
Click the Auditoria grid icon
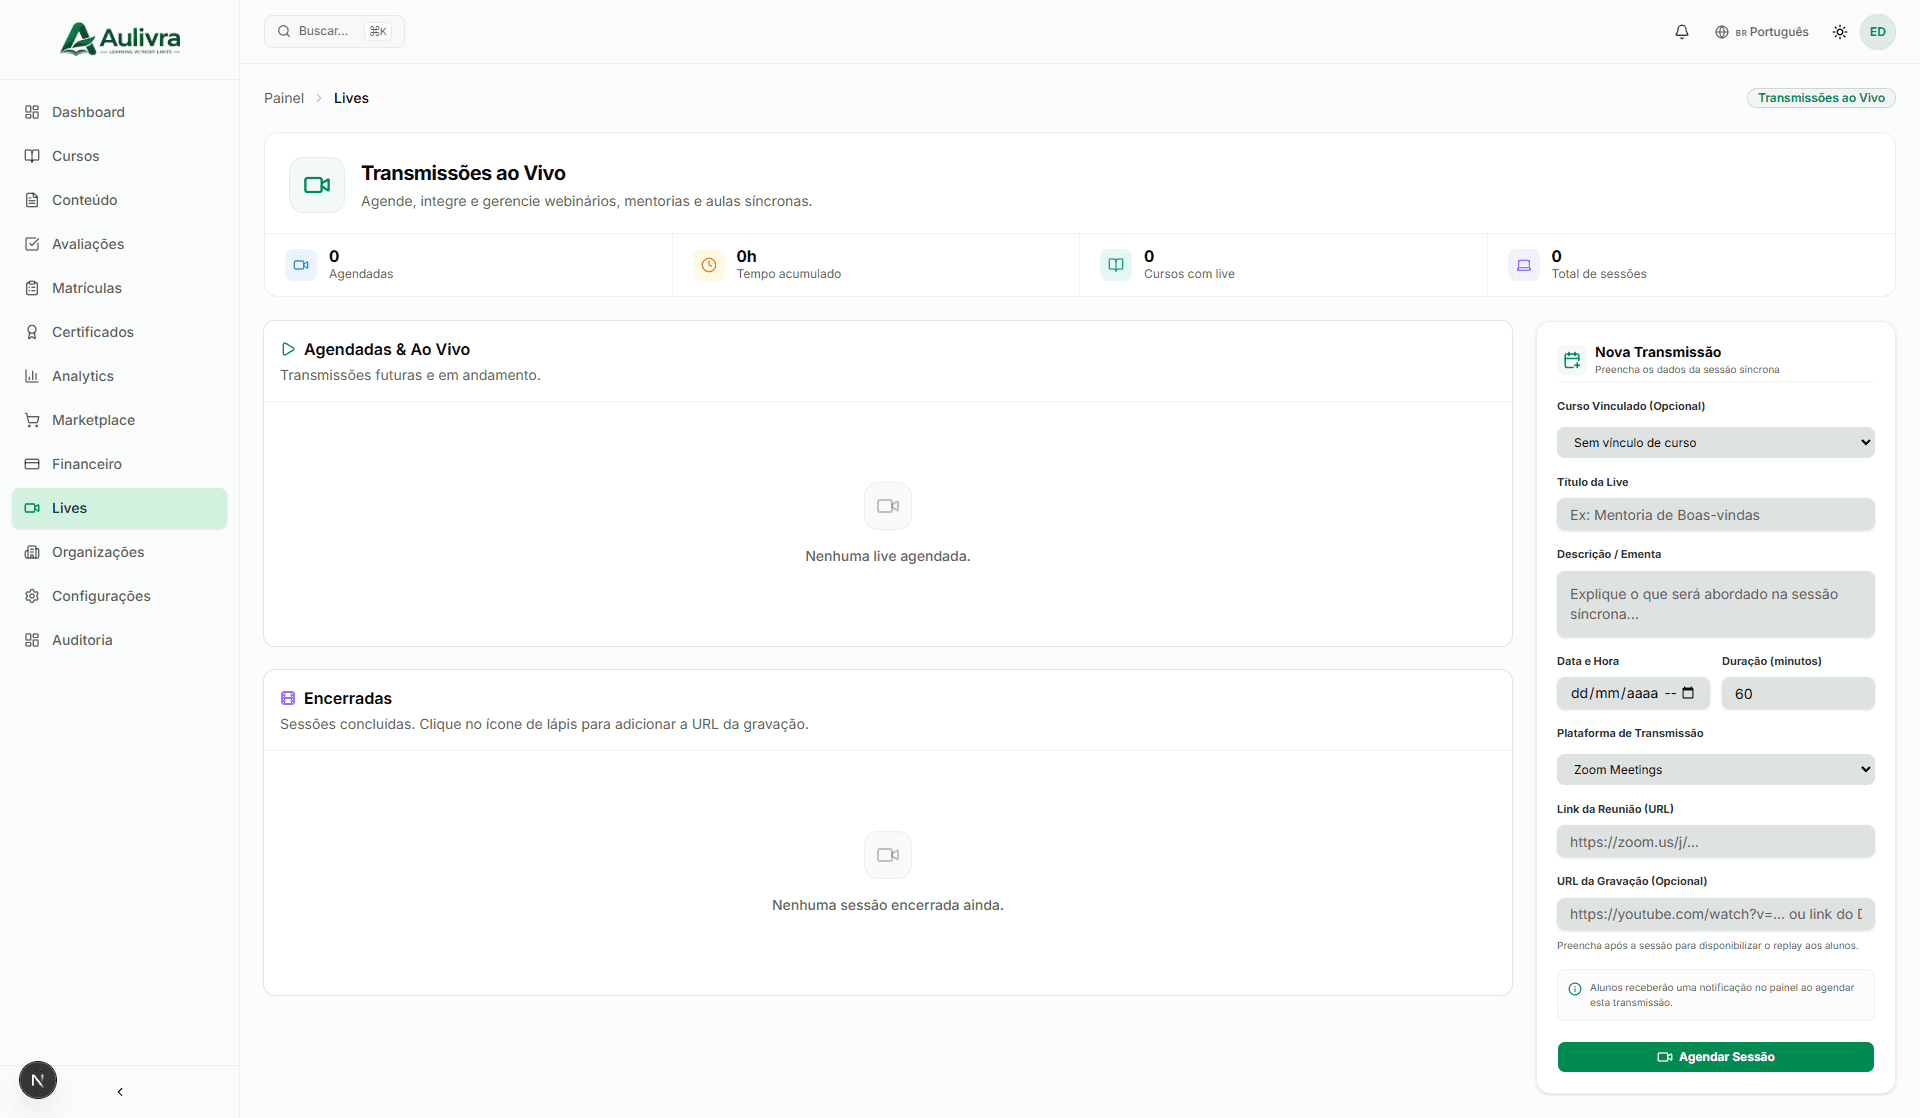coord(32,640)
